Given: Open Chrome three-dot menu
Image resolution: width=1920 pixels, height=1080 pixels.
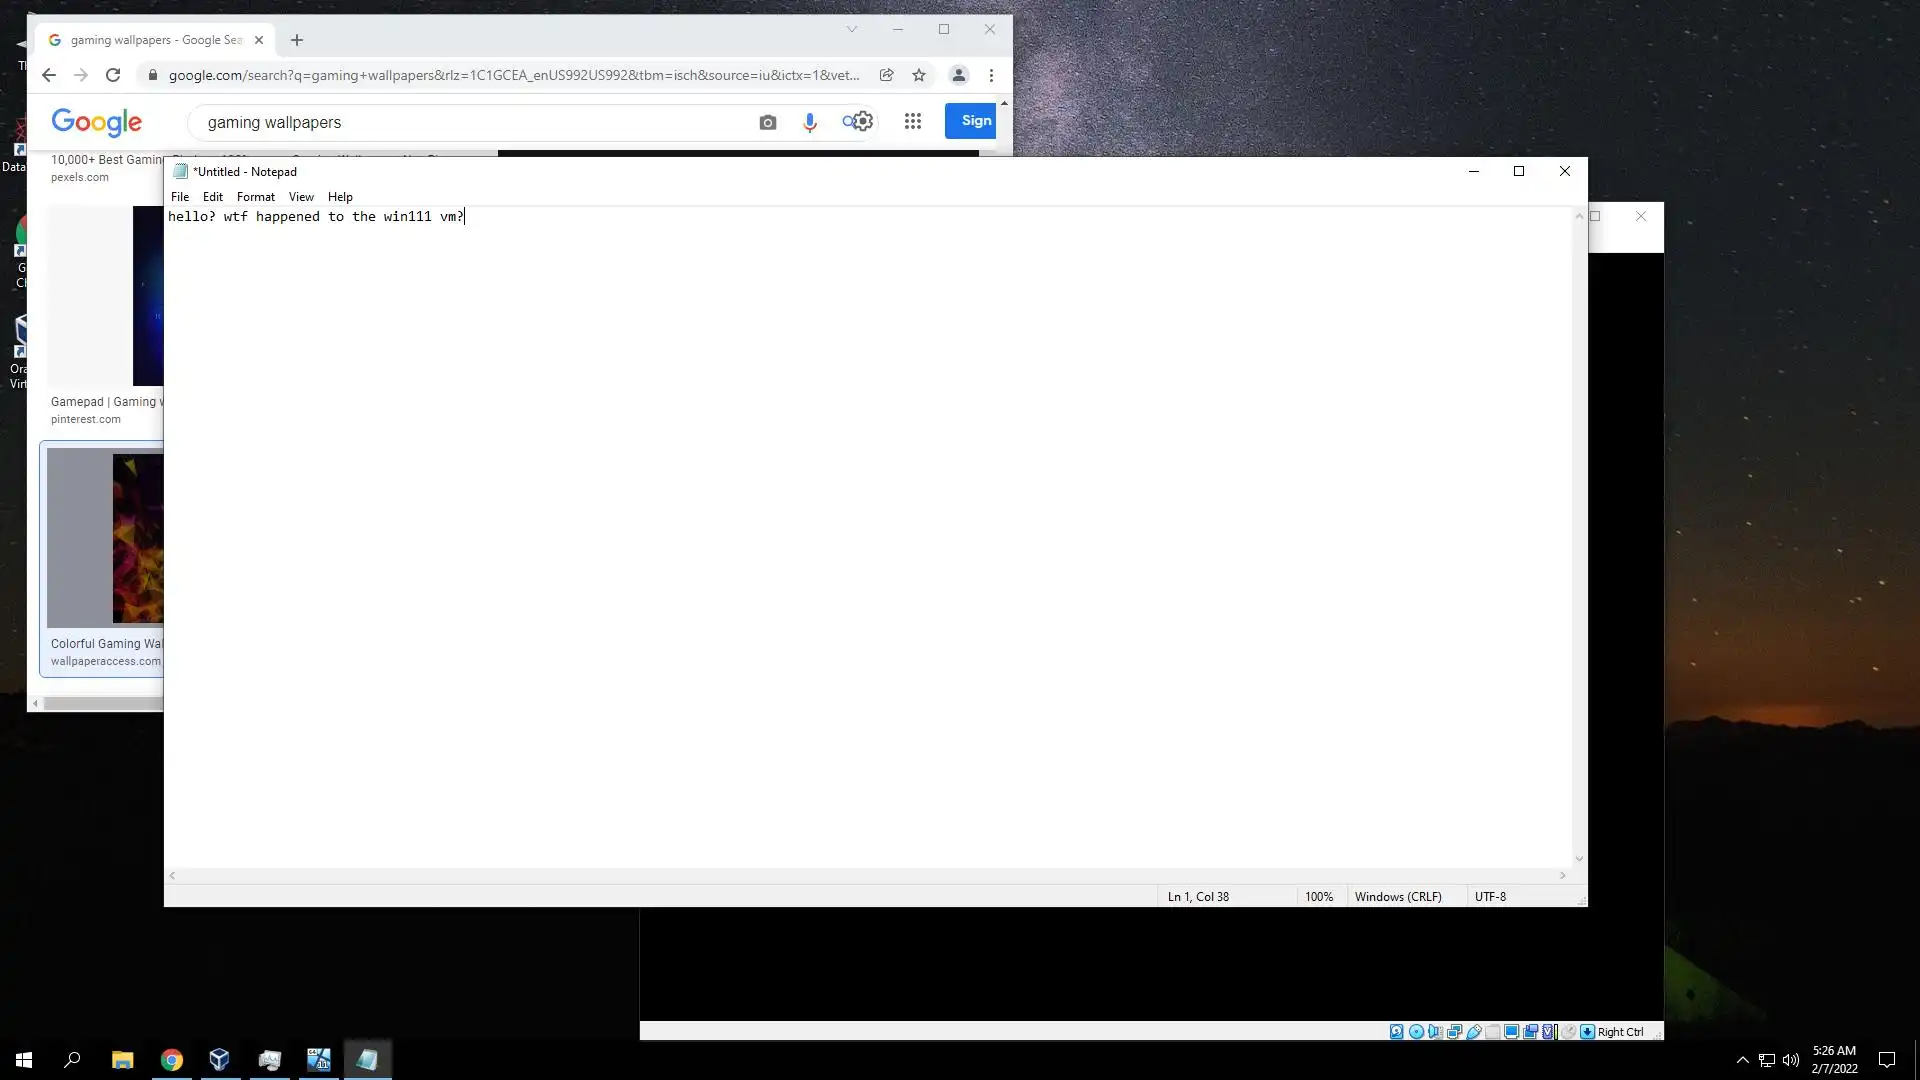Looking at the screenshot, I should pos(991,75).
